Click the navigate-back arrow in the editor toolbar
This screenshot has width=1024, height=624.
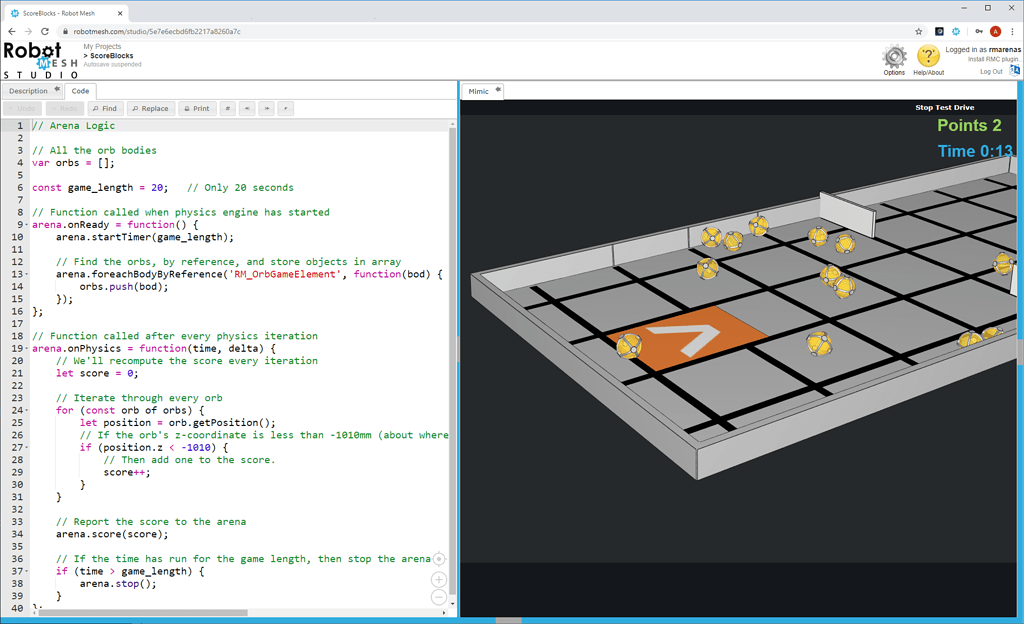coord(246,108)
